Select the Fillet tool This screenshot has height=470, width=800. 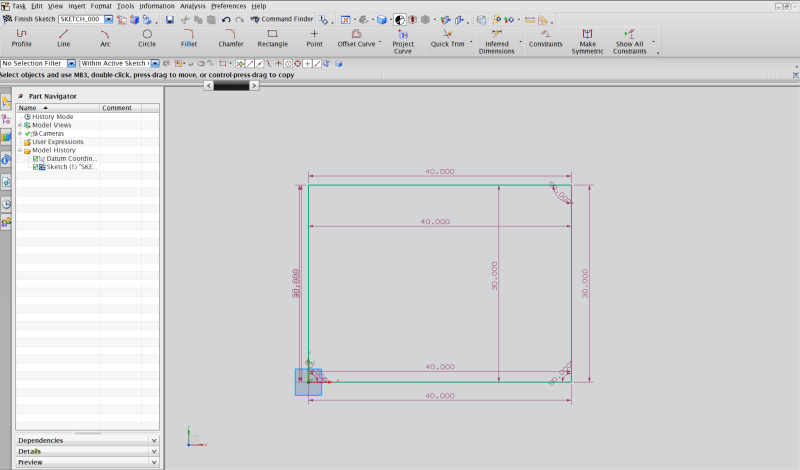(x=189, y=39)
